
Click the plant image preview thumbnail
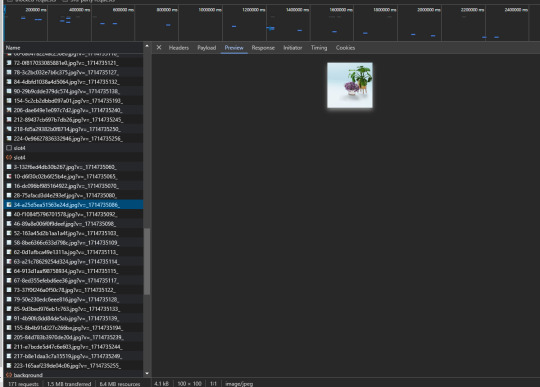350,85
